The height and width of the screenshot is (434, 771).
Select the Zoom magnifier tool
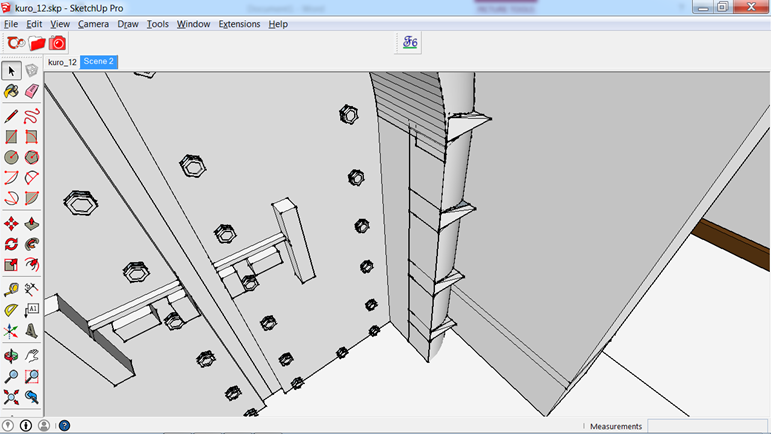[11, 376]
